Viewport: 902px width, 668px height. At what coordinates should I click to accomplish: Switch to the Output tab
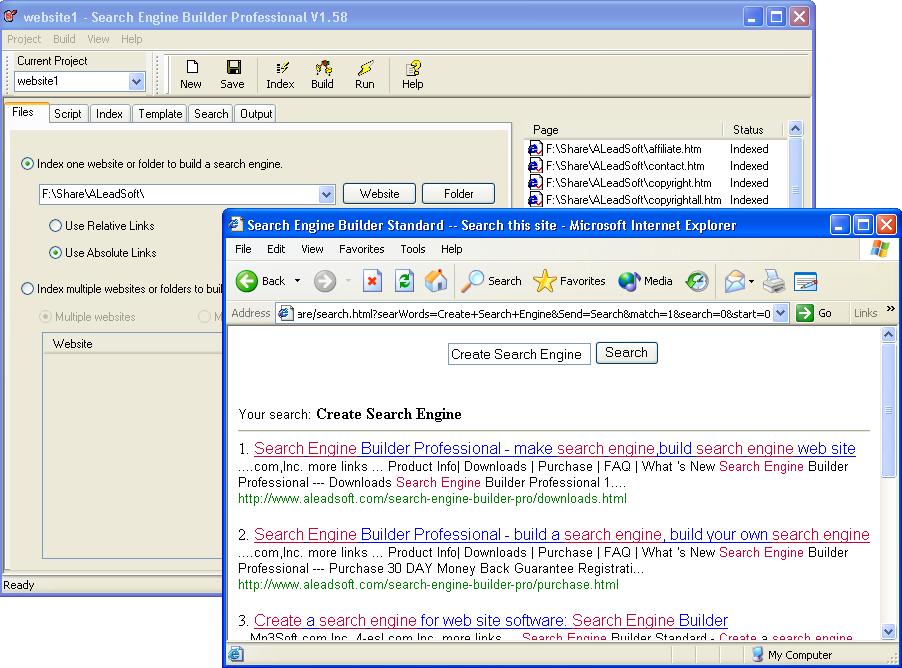coord(256,114)
